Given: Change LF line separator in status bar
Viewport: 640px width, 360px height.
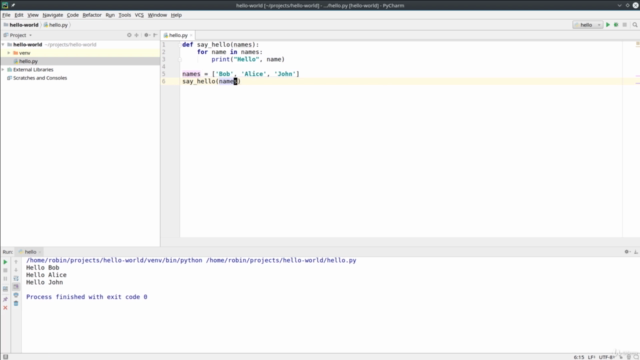Looking at the screenshot, I should (x=591, y=357).
